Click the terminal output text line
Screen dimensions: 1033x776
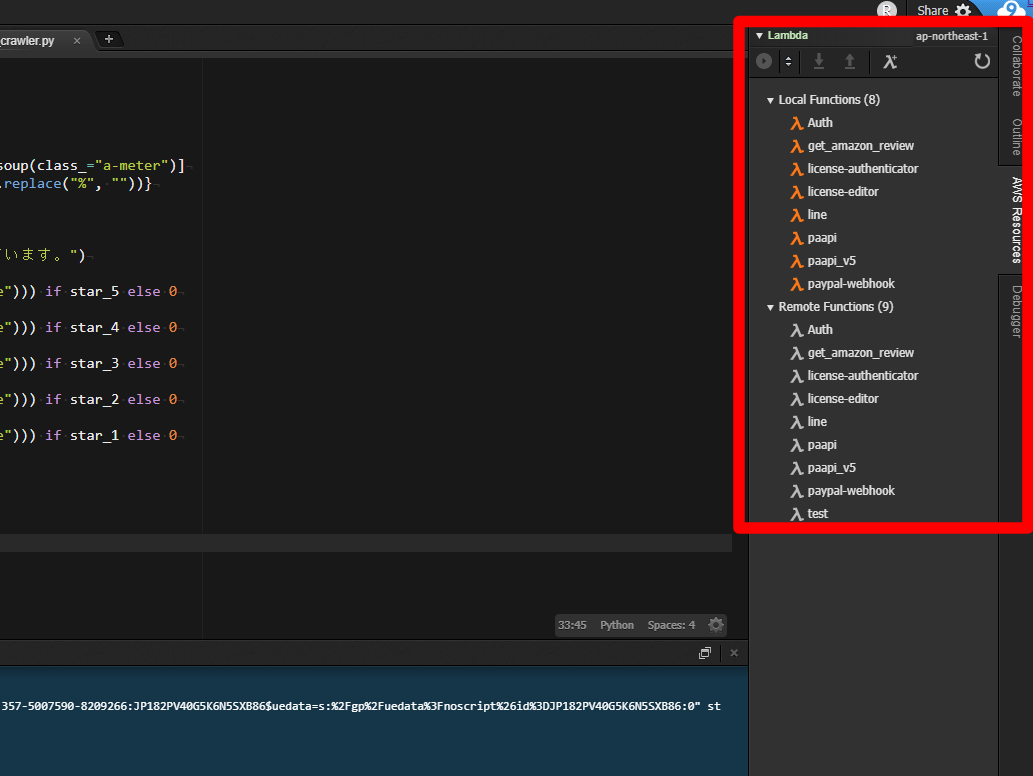[x=361, y=706]
